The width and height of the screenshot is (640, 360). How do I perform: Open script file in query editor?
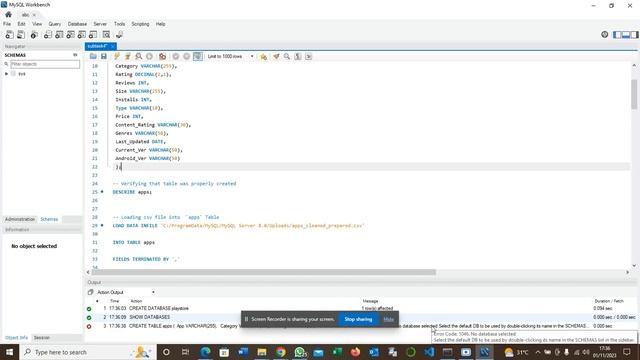point(93,56)
